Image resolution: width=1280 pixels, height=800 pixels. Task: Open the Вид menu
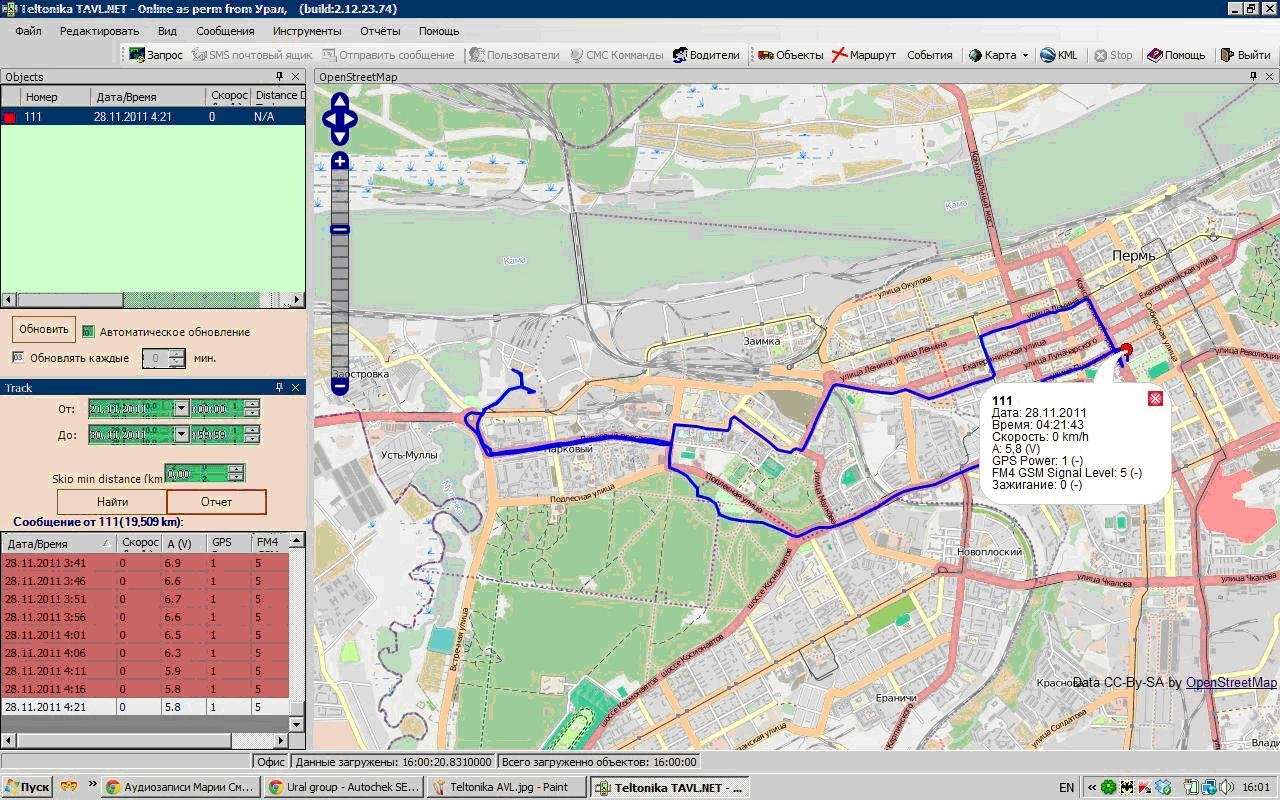click(x=167, y=31)
